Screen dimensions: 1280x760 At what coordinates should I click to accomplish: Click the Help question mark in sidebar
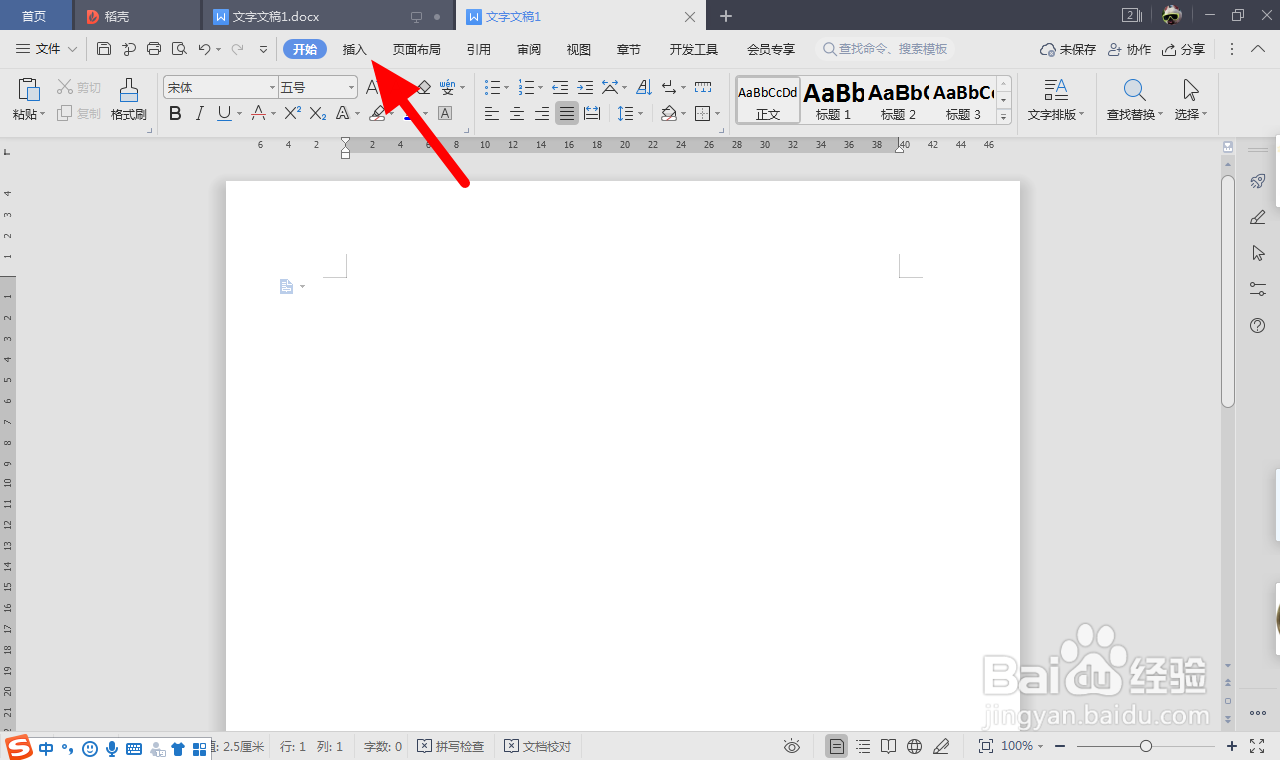(x=1258, y=325)
